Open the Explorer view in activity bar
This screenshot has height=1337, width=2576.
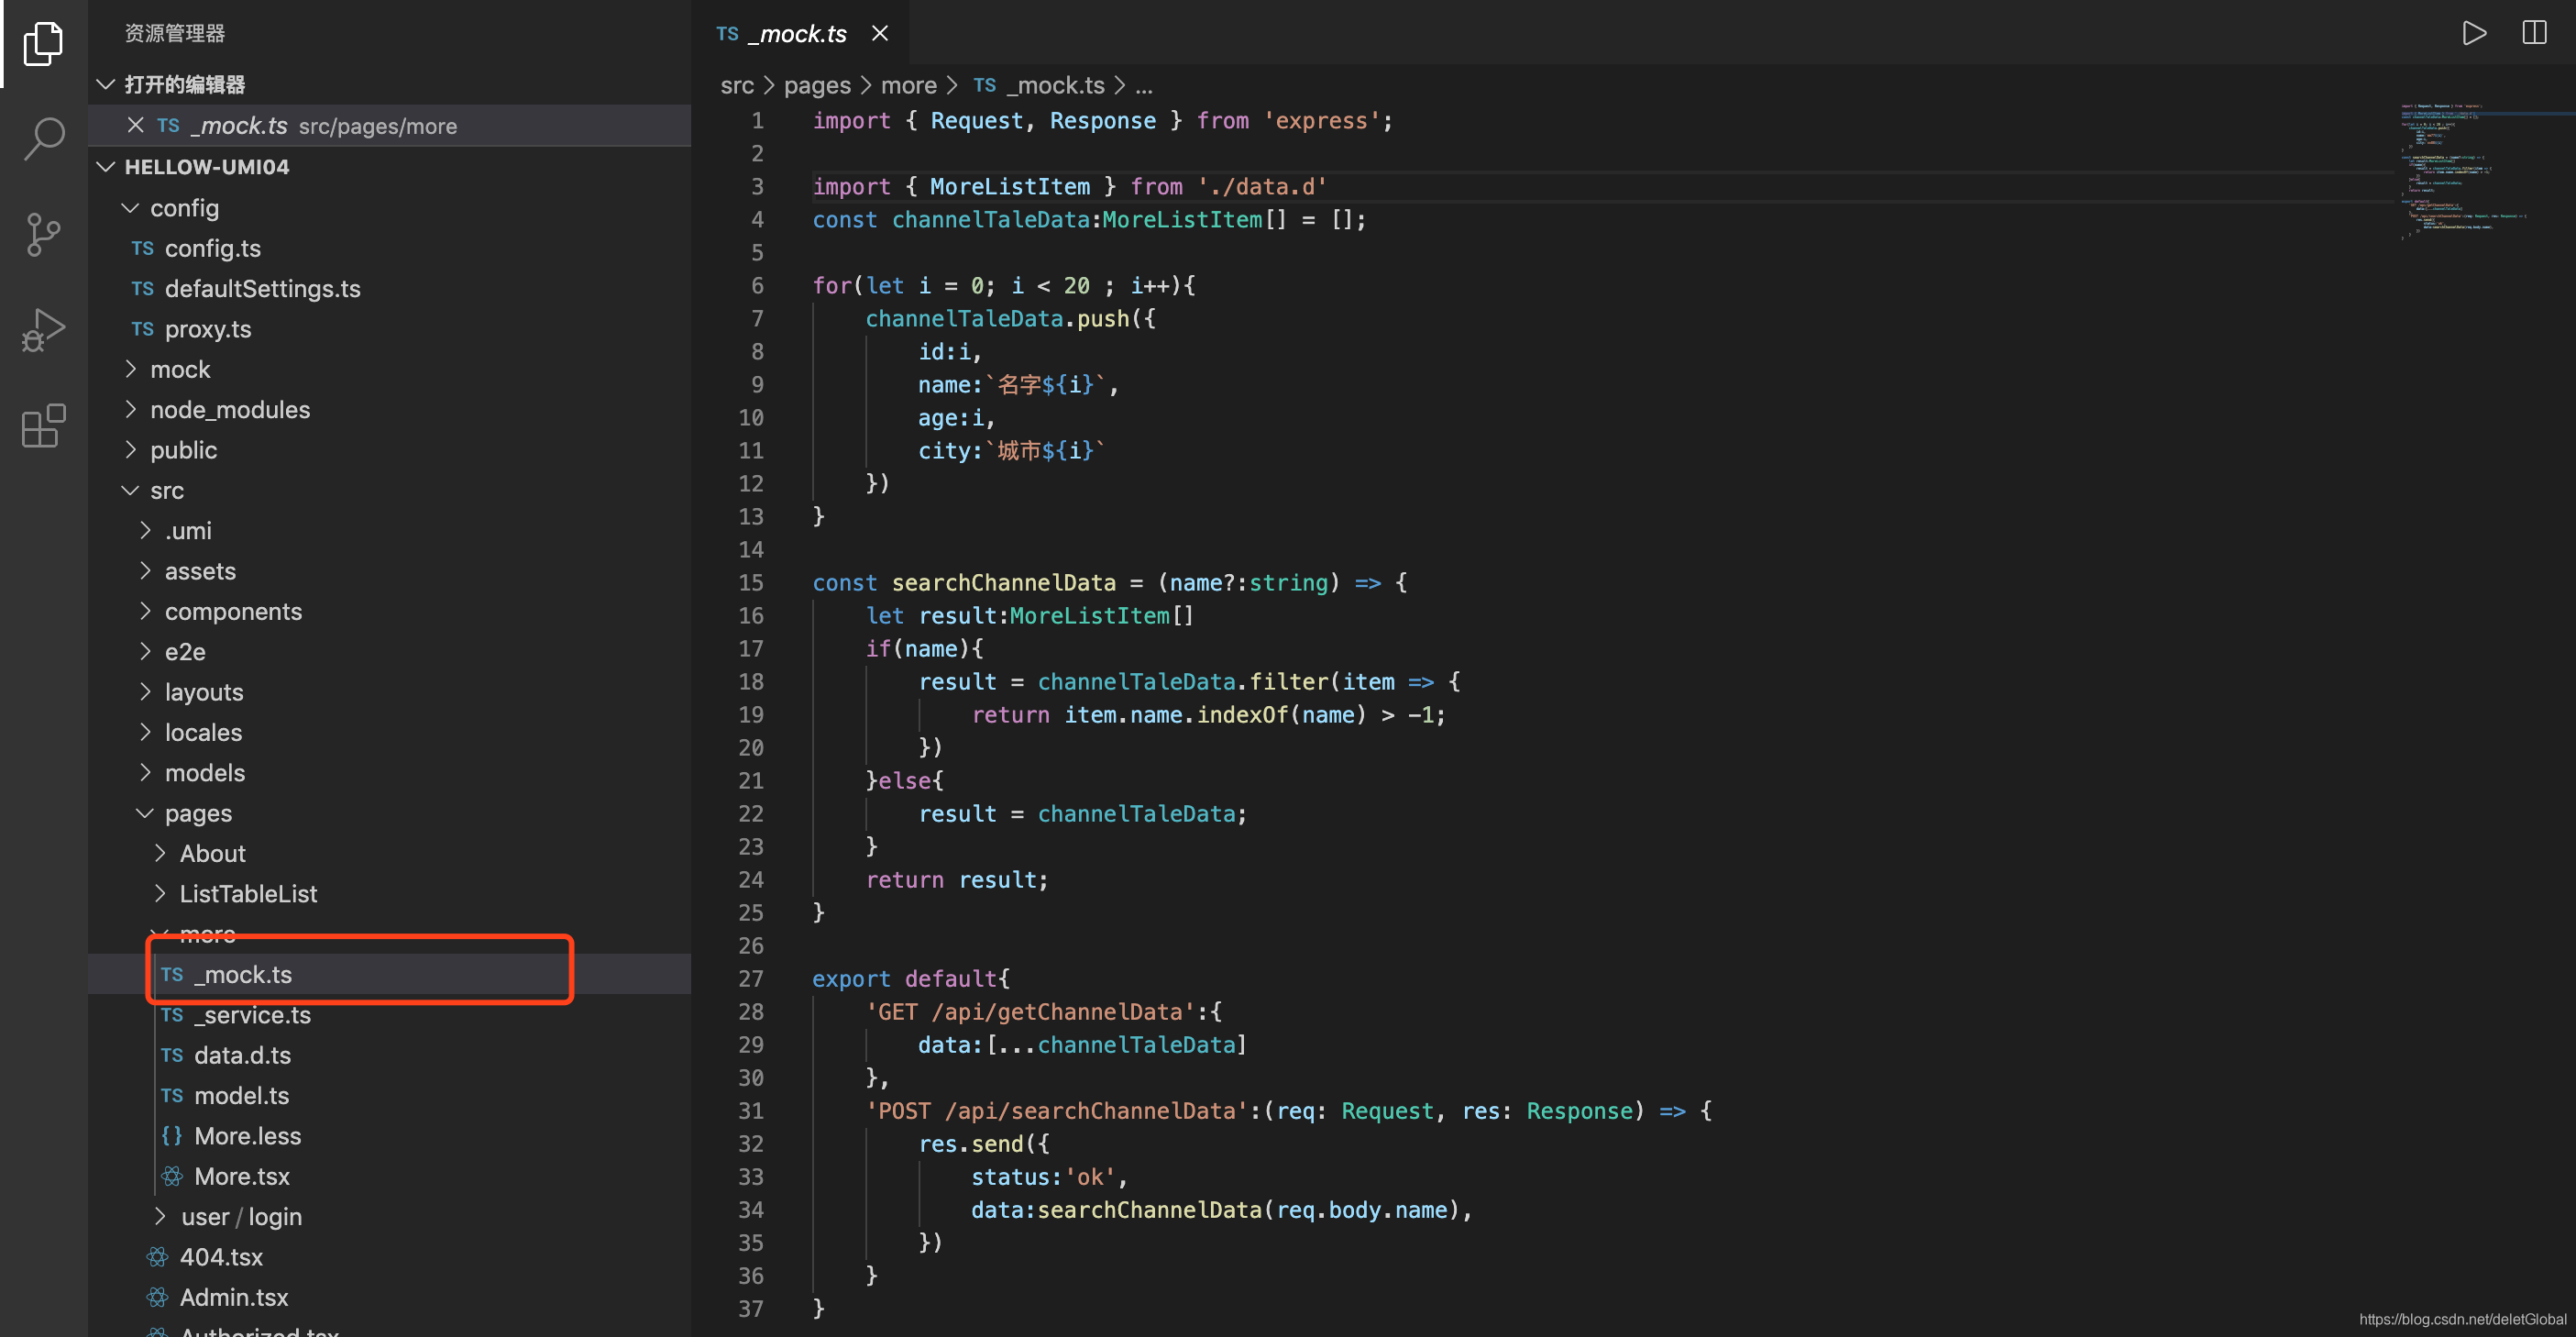[43, 43]
